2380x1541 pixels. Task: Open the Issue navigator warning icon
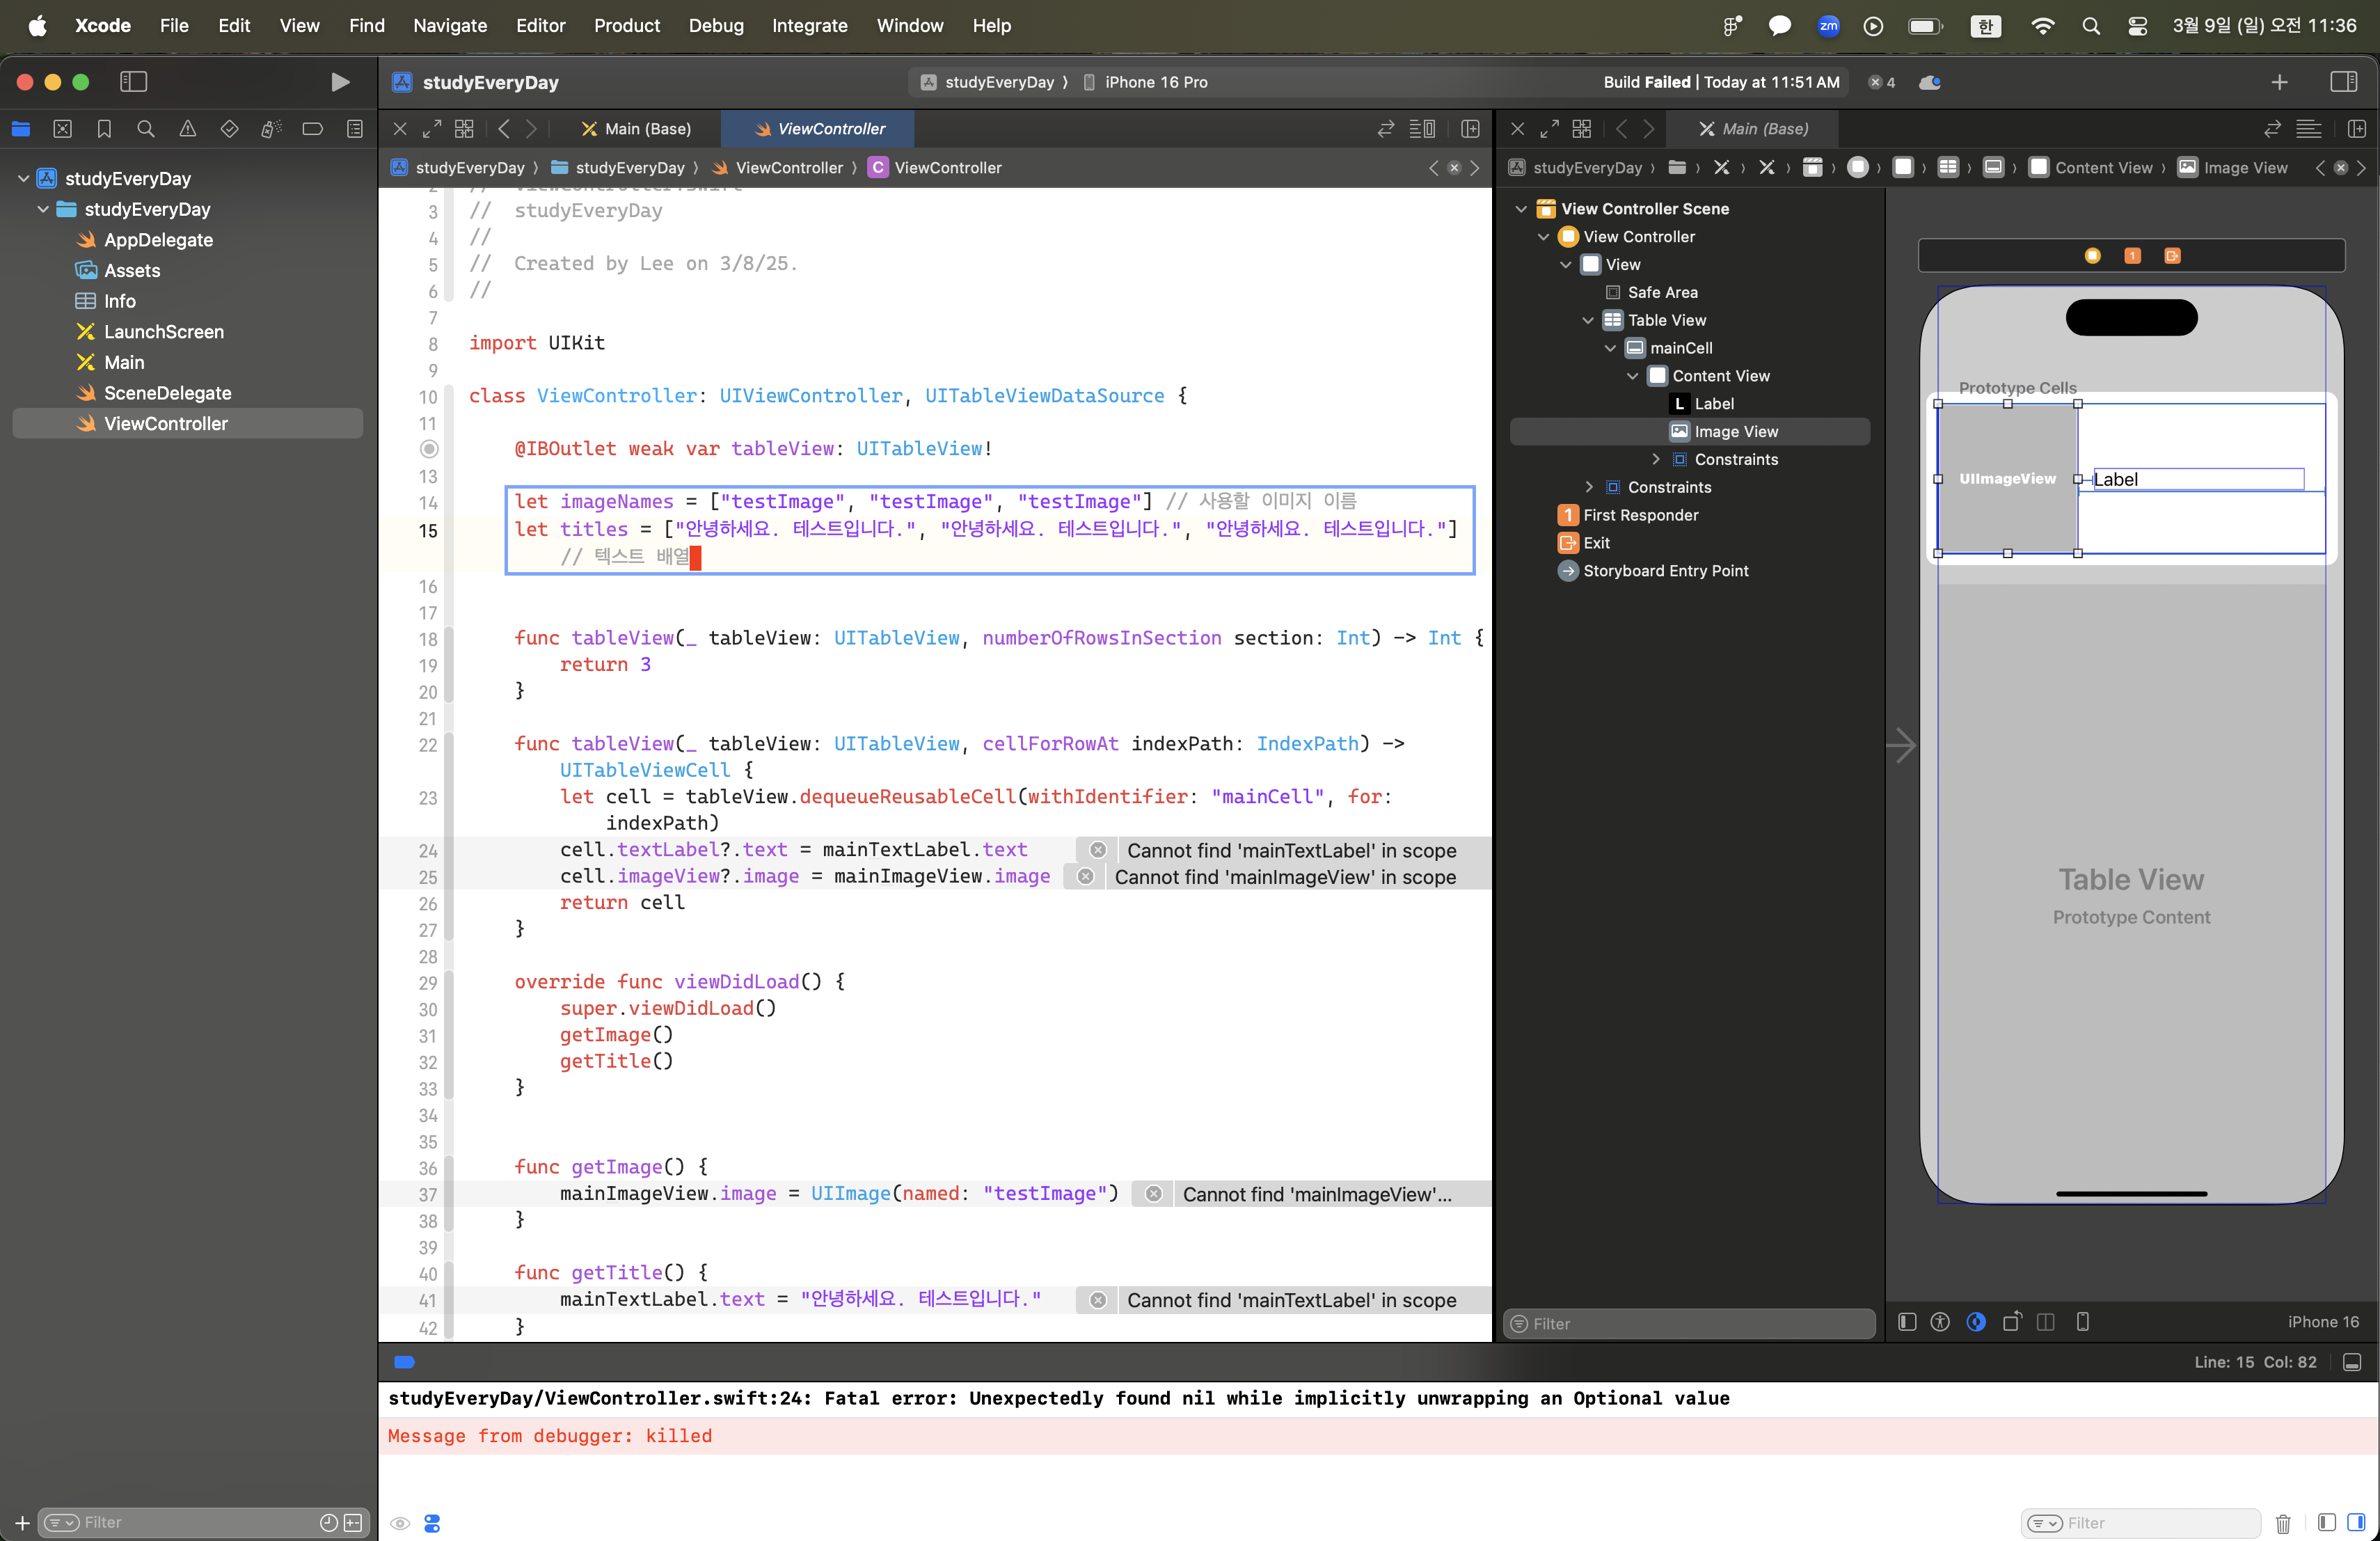point(188,129)
